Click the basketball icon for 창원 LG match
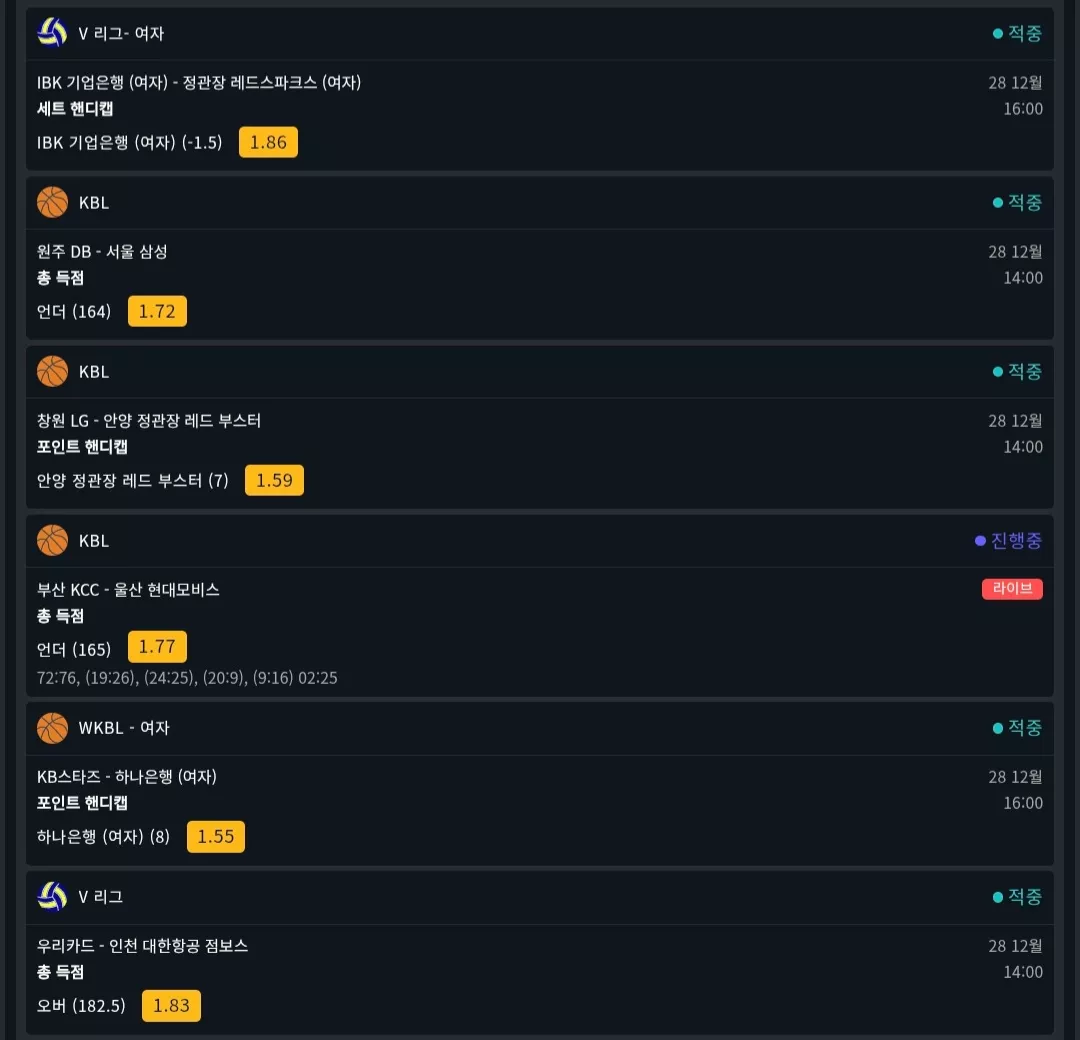 tap(52, 371)
